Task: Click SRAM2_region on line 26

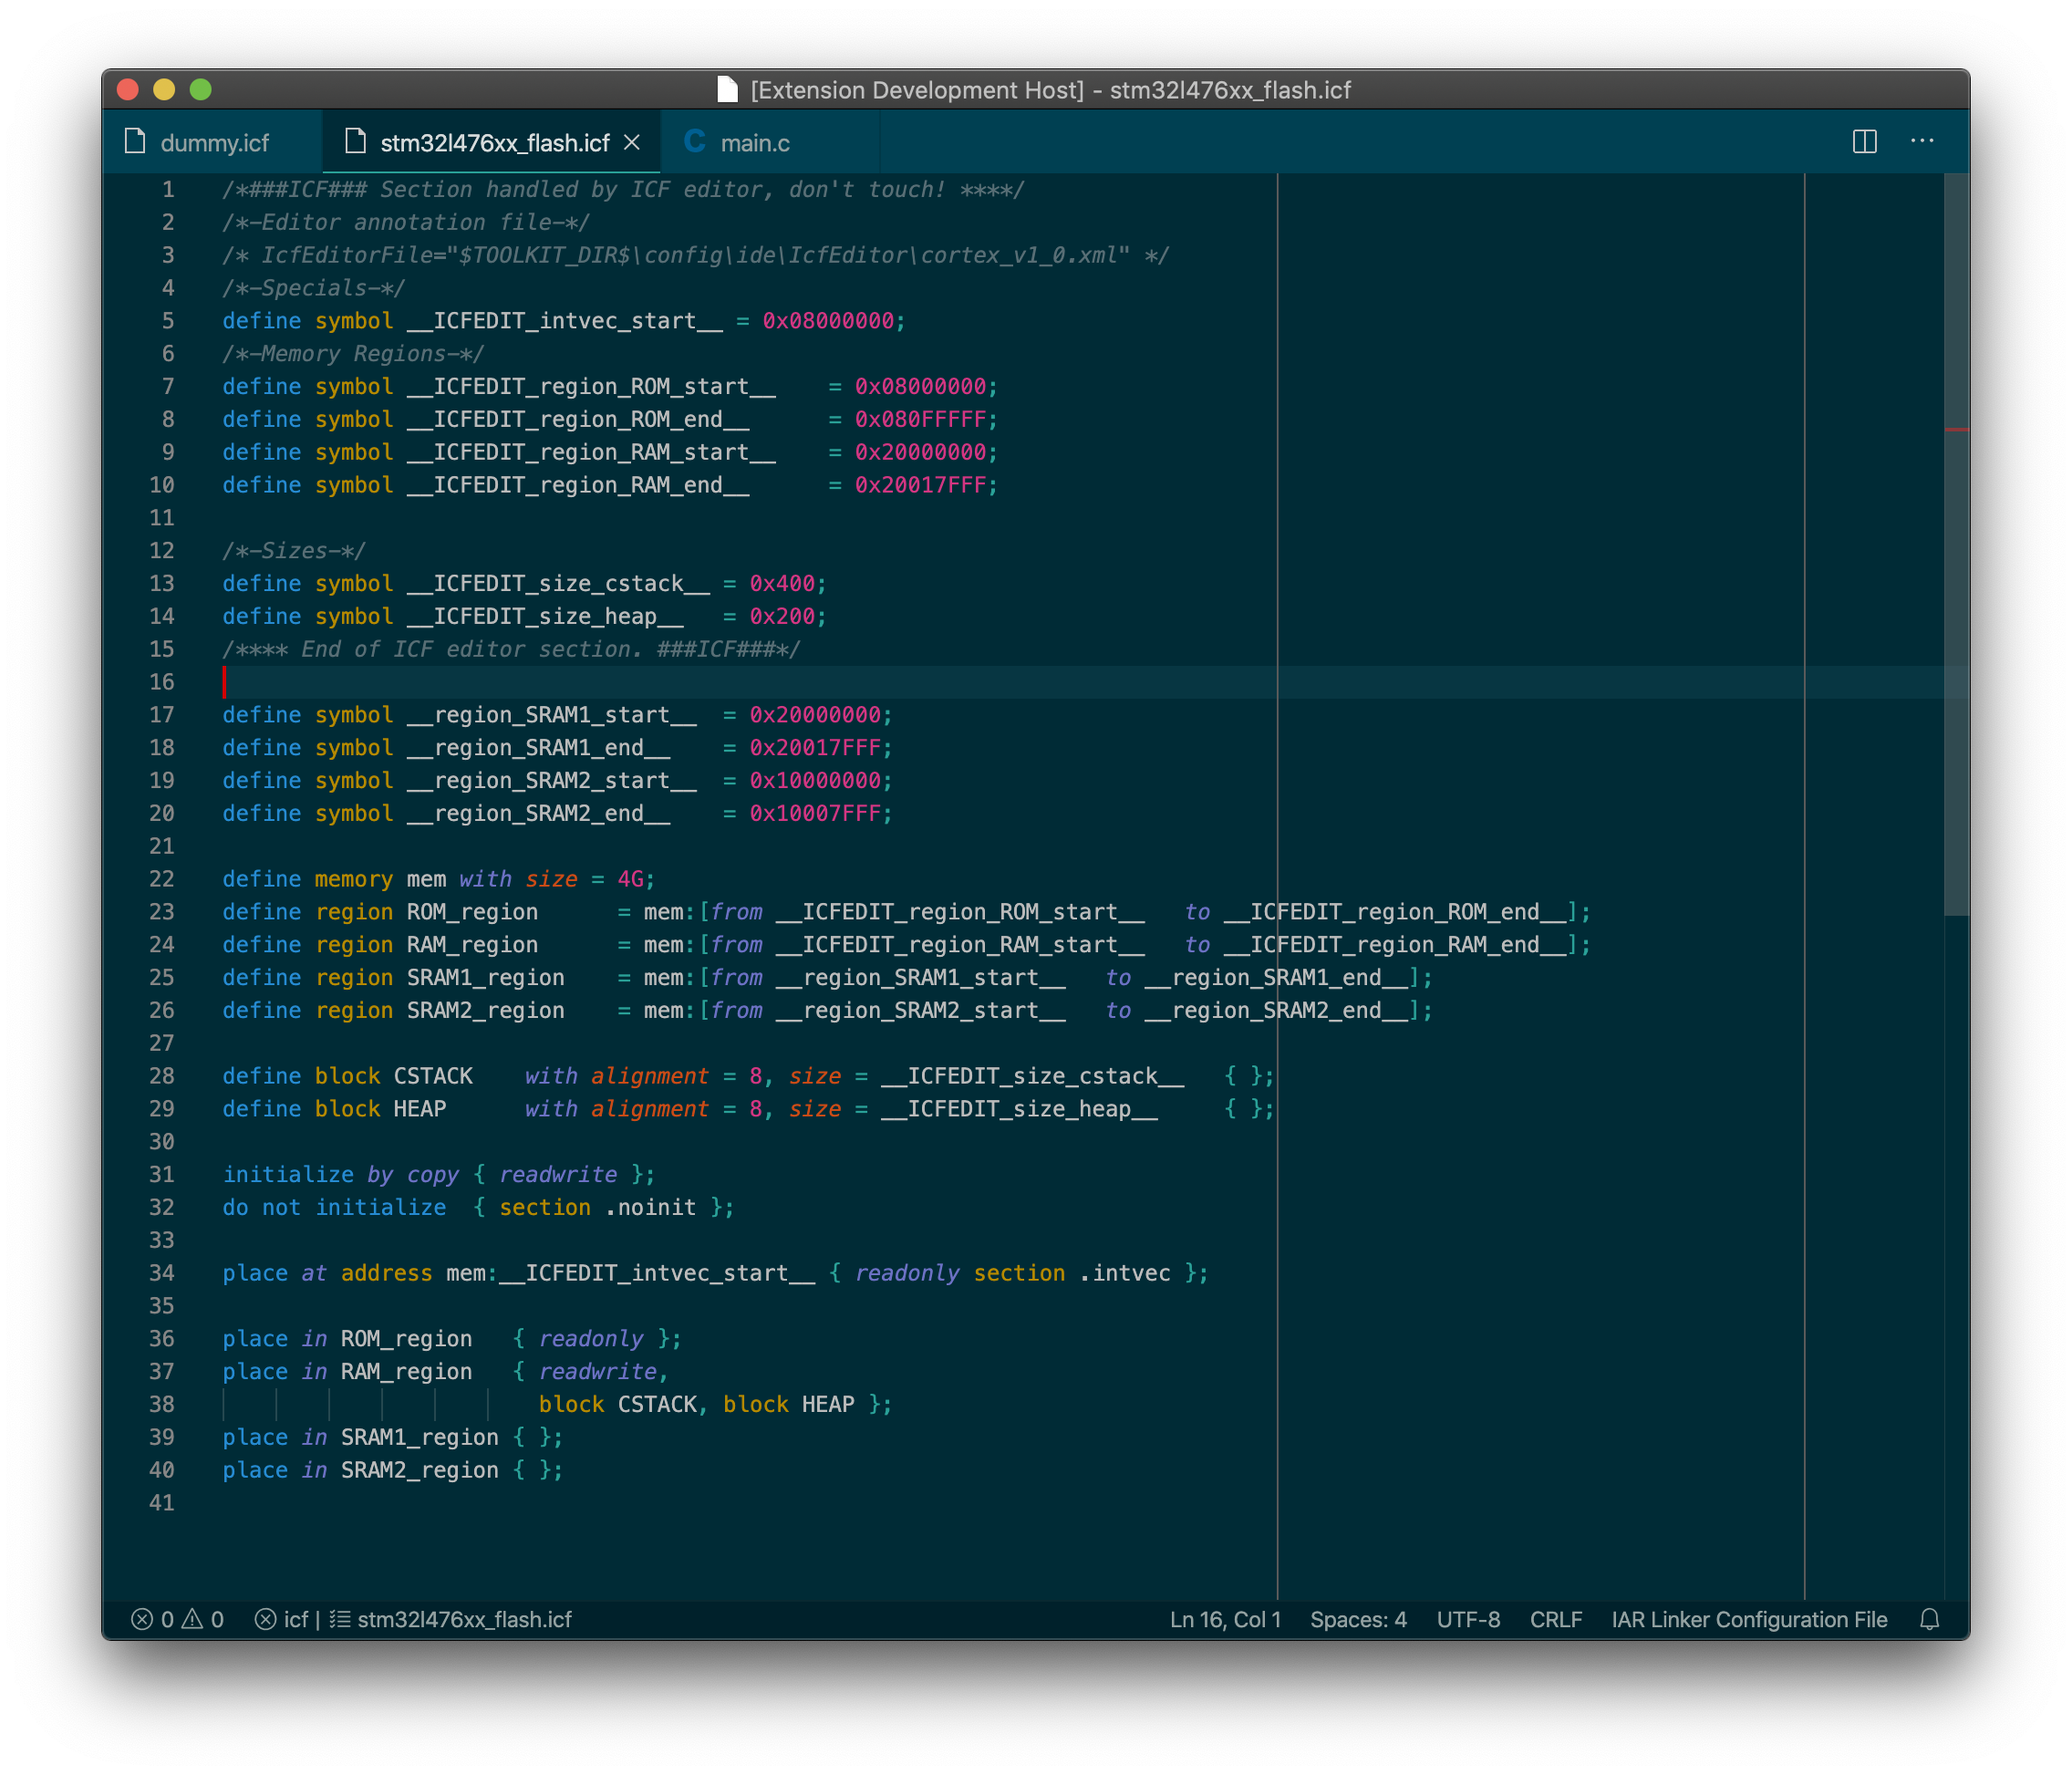Action: coord(485,1011)
